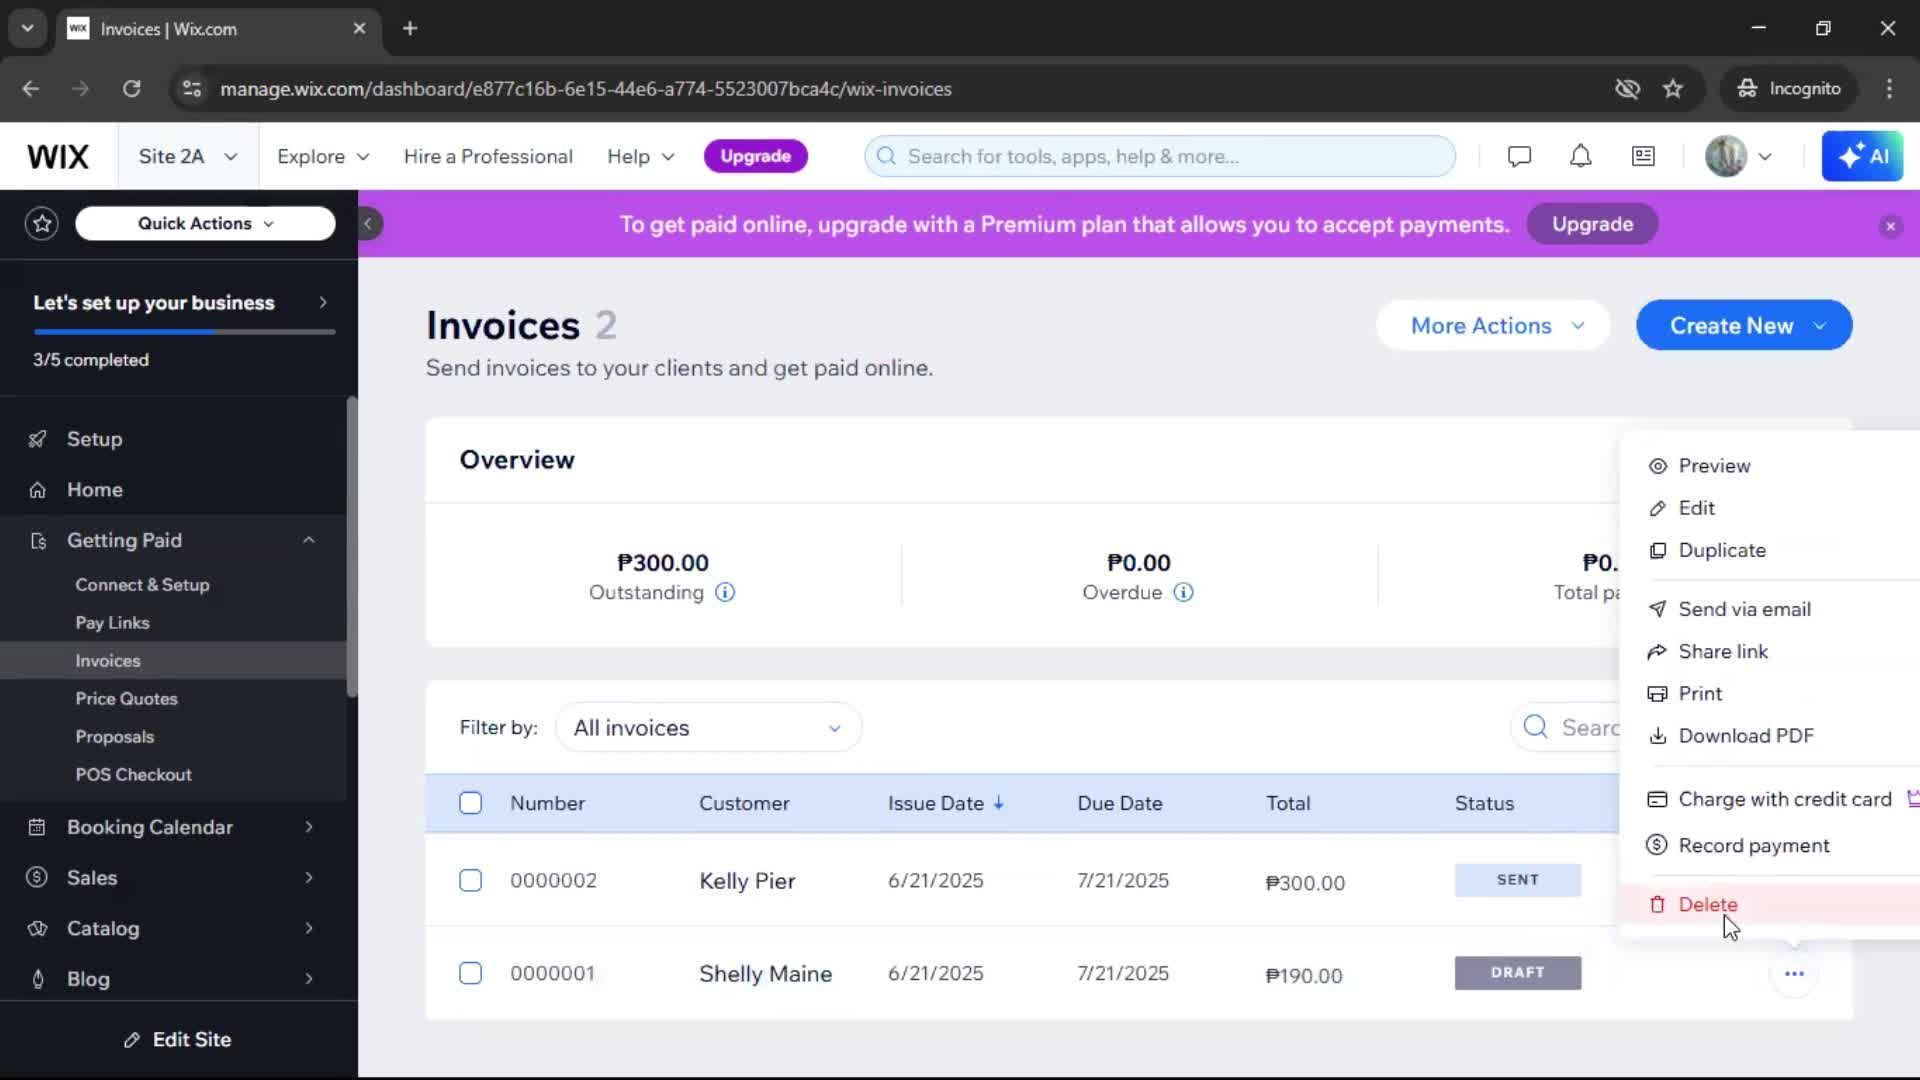Sort by Issue Date arrow
This screenshot has width=1920, height=1080.
998,803
